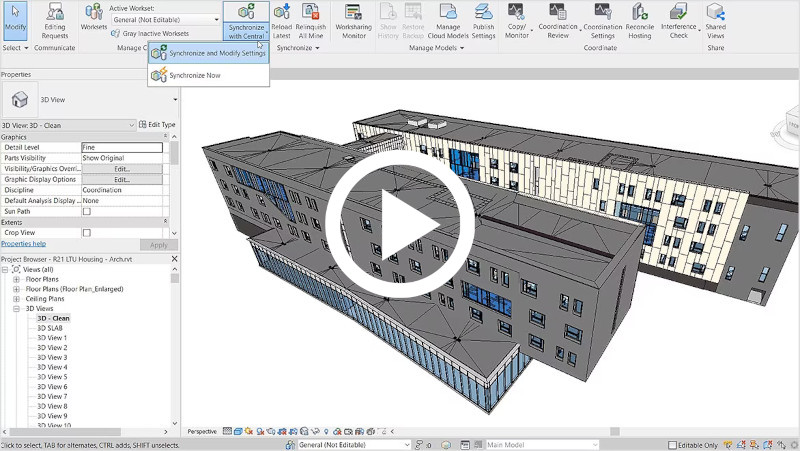Screen dimensions: 800x451
Task: Click the Detail Level value field
Action: (x=122, y=147)
